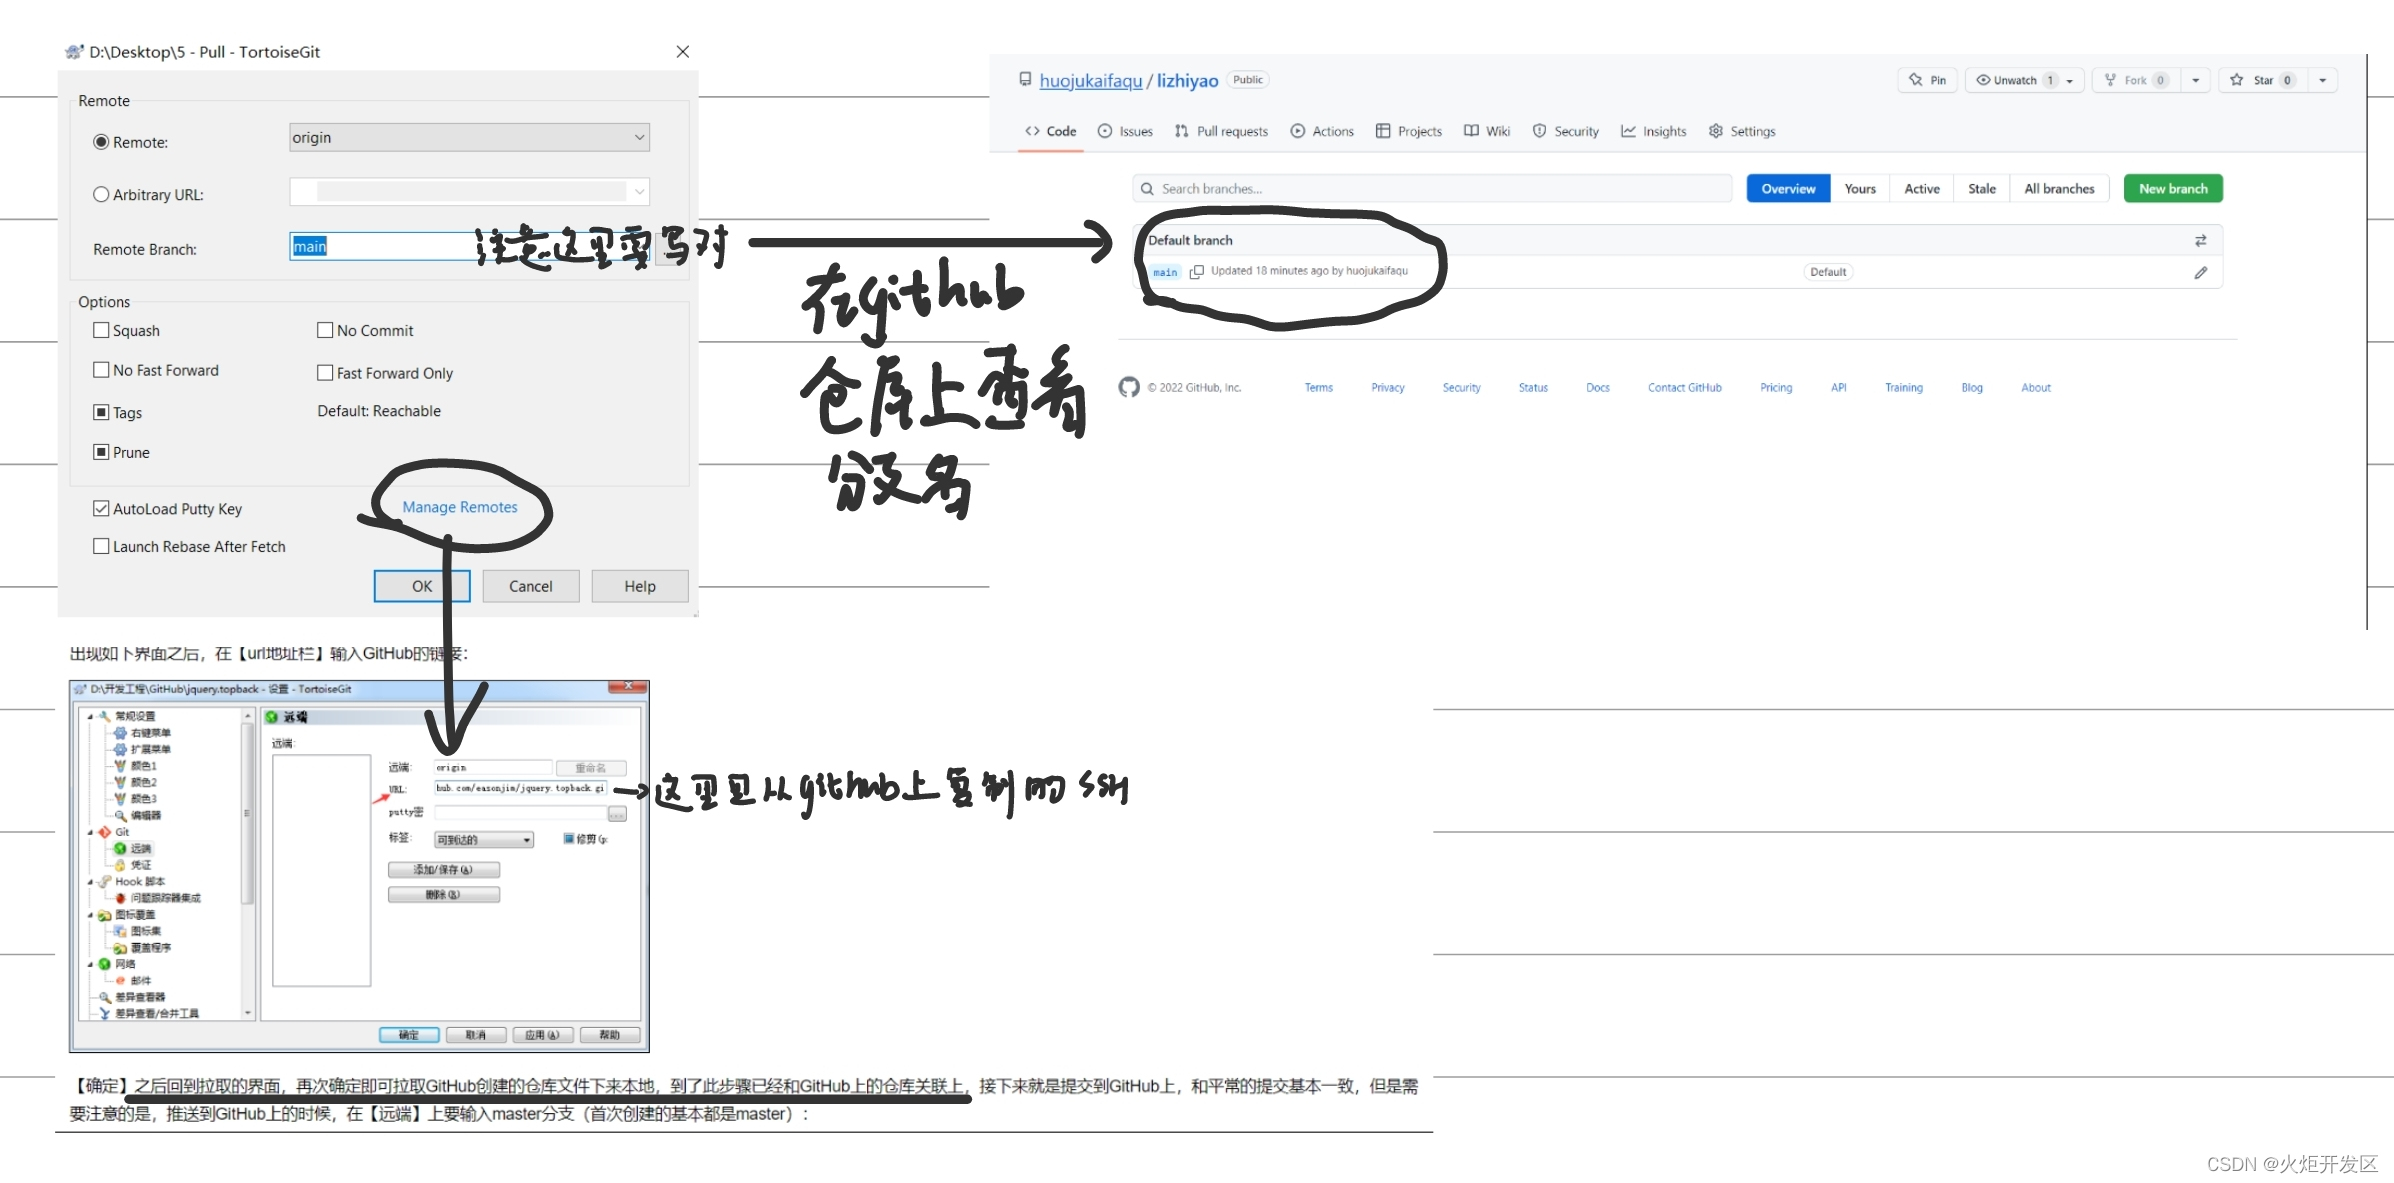Select the All branches filter

coord(2059,189)
